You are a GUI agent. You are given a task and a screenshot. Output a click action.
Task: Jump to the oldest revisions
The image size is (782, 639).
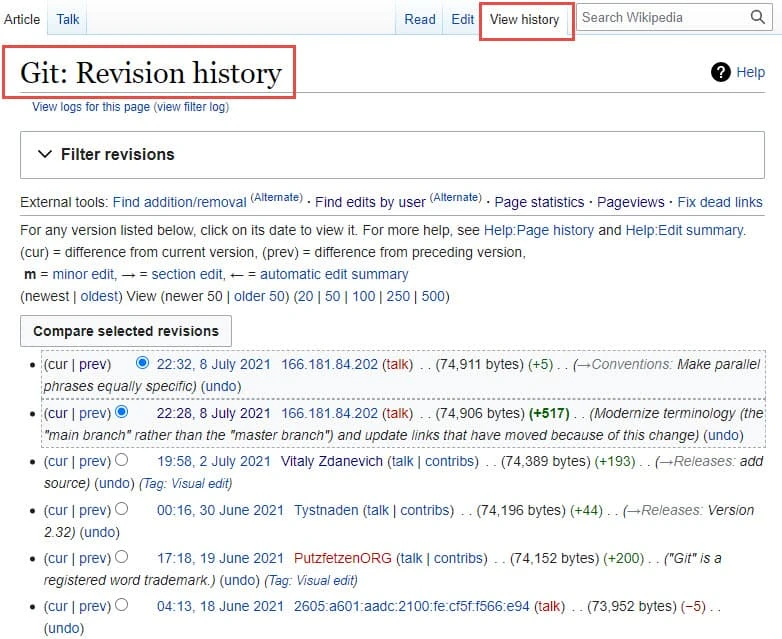98,296
